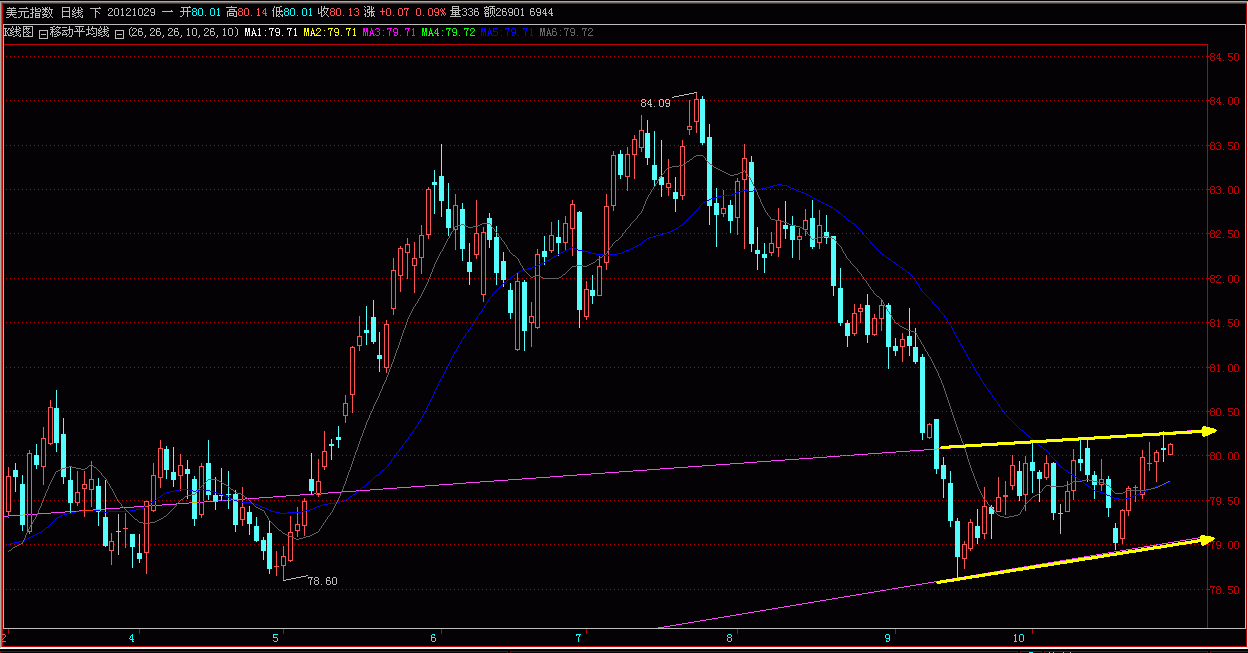Click the date 20121029 in header
This screenshot has height=653, width=1248.
[131, 12]
